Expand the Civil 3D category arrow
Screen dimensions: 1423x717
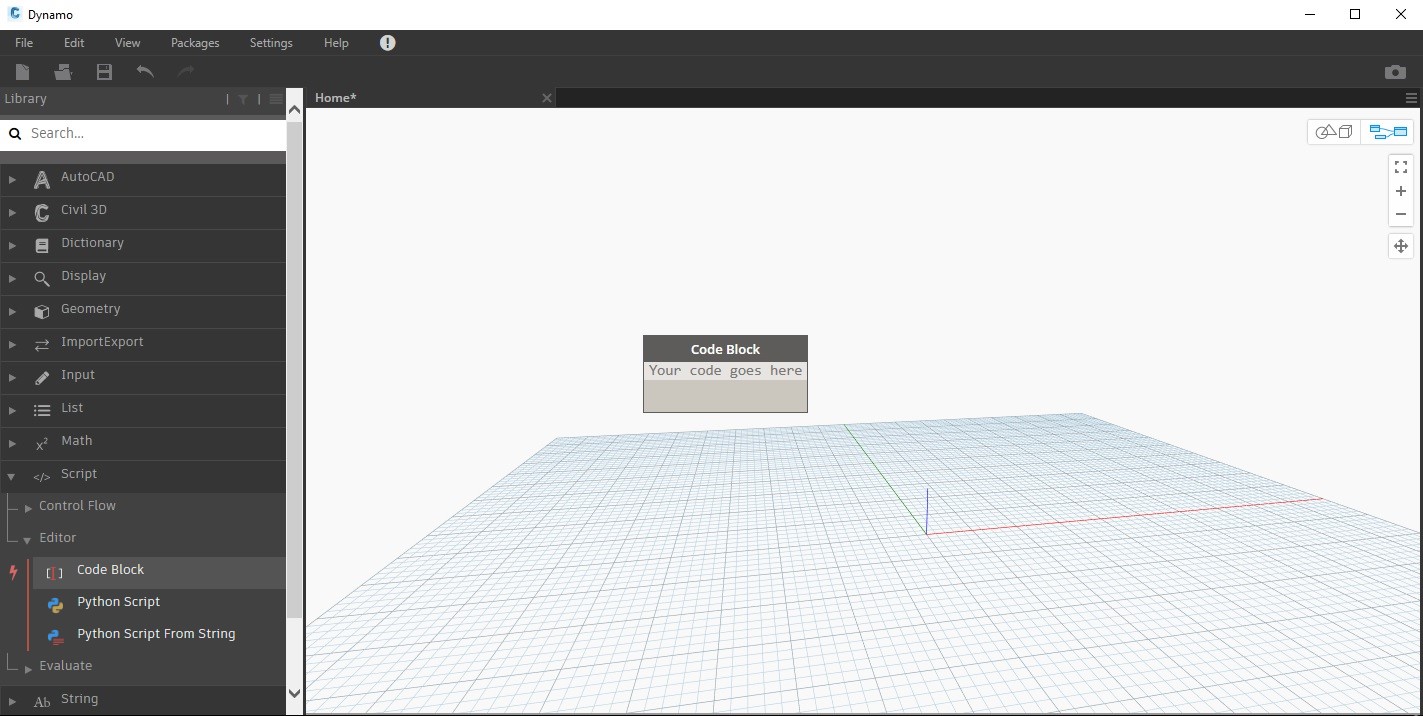pos(12,213)
